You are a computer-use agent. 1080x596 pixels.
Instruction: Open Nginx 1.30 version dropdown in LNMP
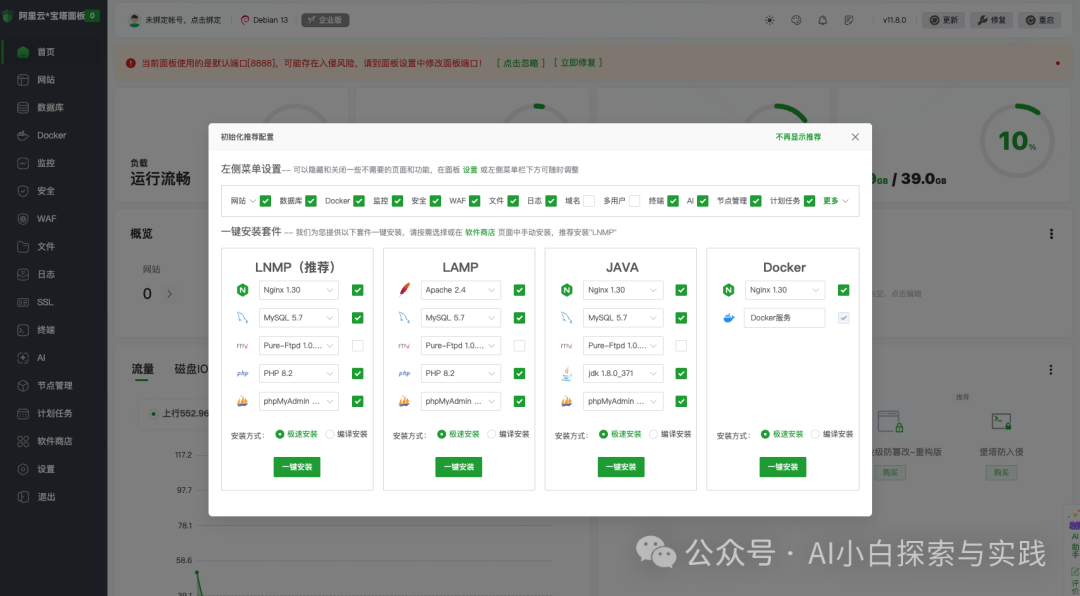point(298,290)
